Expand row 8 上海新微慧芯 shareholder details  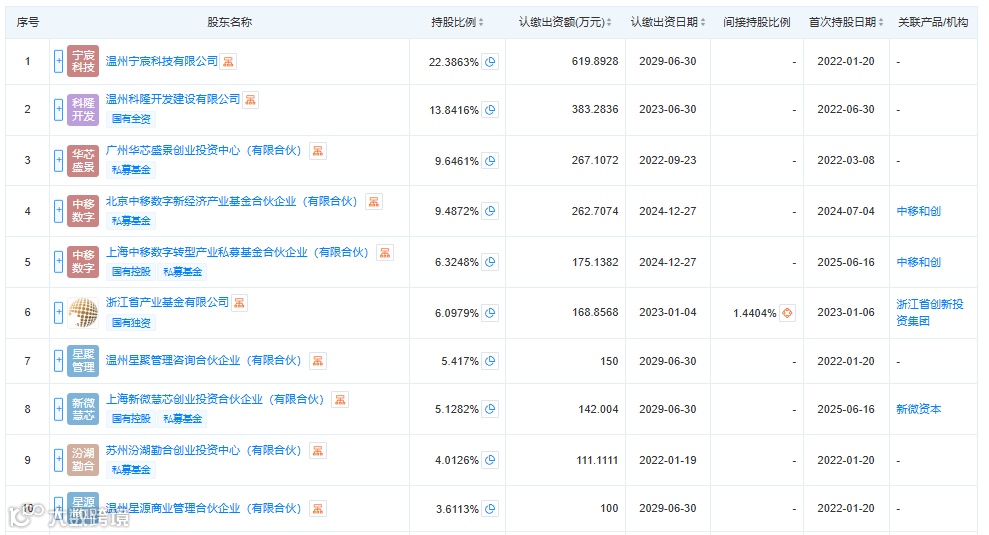click(58, 409)
